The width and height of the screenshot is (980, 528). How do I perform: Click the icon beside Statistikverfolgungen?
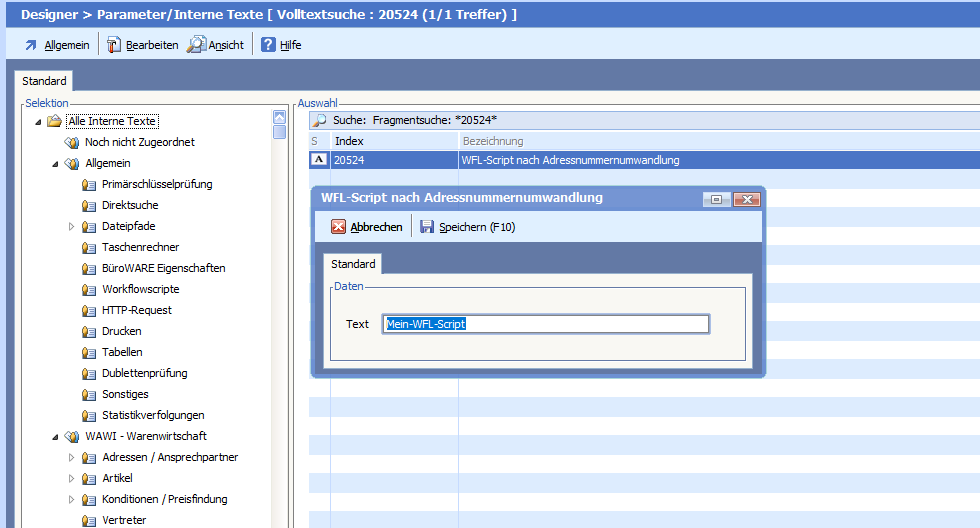click(89, 416)
